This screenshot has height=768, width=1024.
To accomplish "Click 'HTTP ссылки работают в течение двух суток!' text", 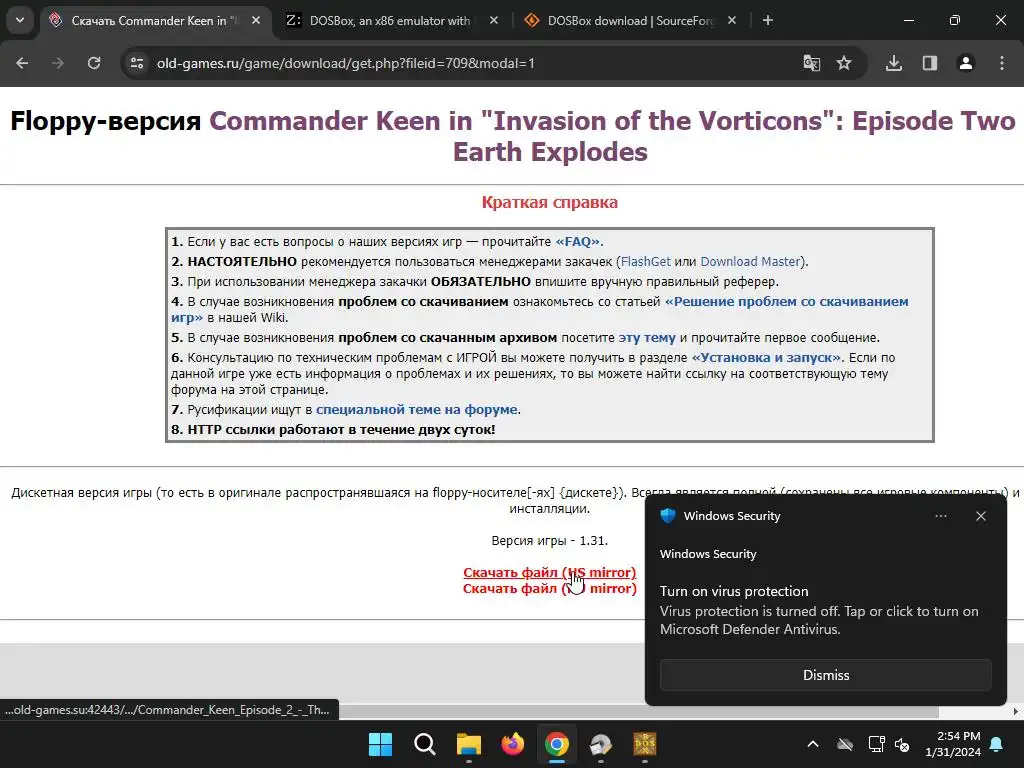I will pos(341,430).
